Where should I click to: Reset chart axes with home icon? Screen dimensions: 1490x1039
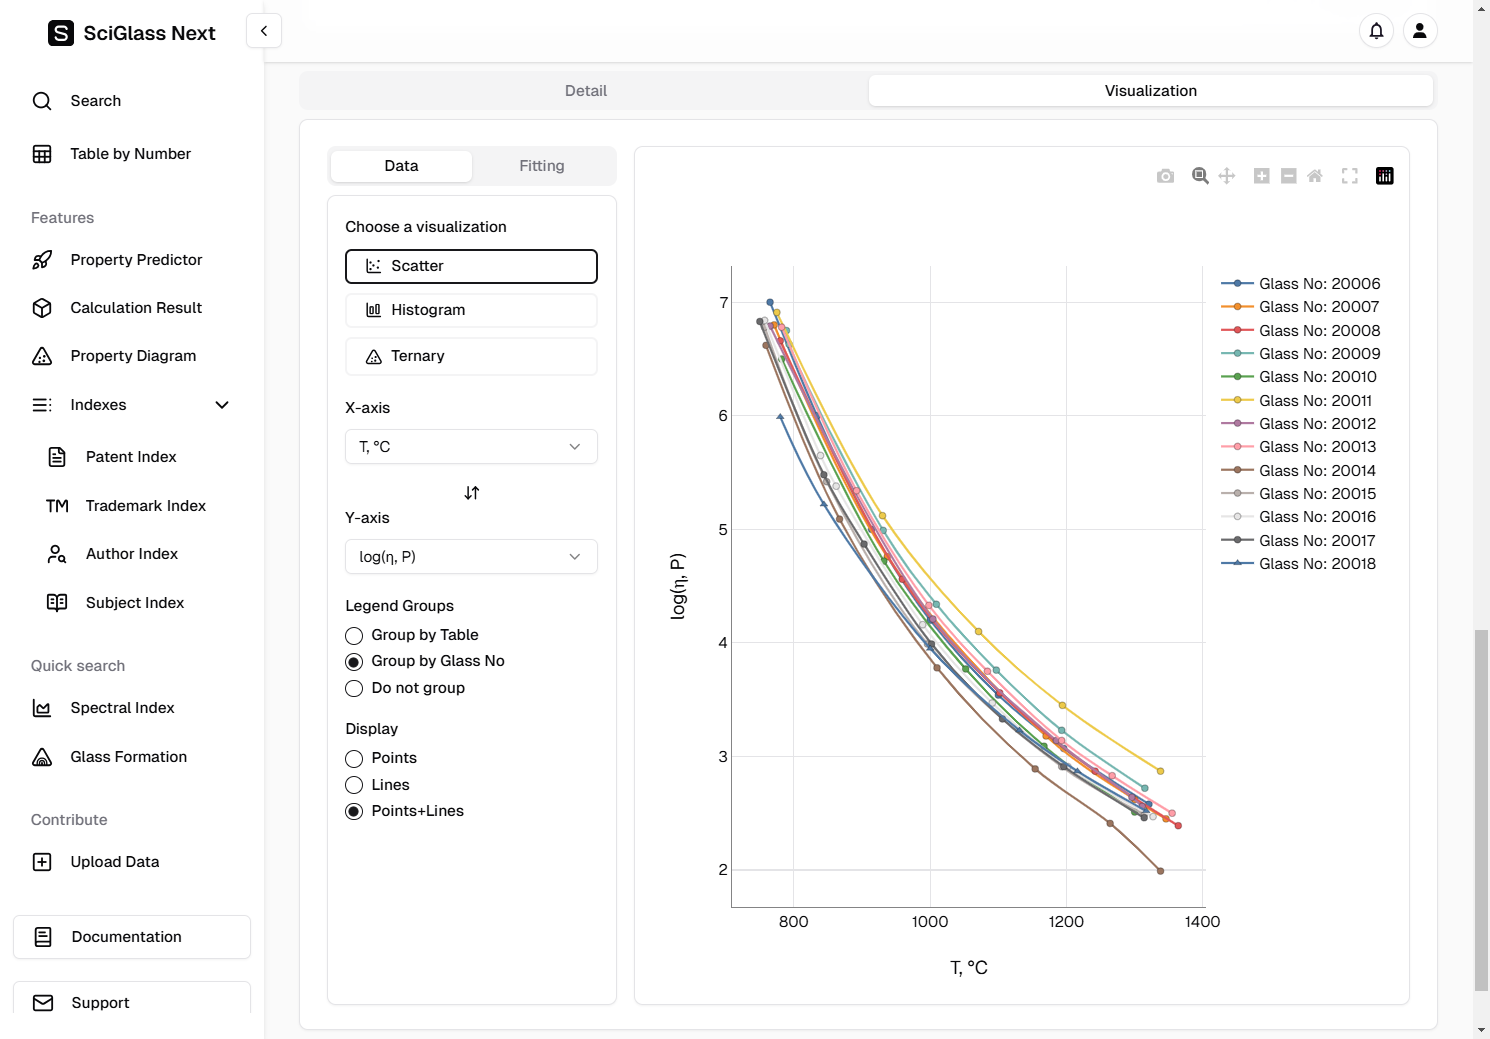(x=1315, y=176)
